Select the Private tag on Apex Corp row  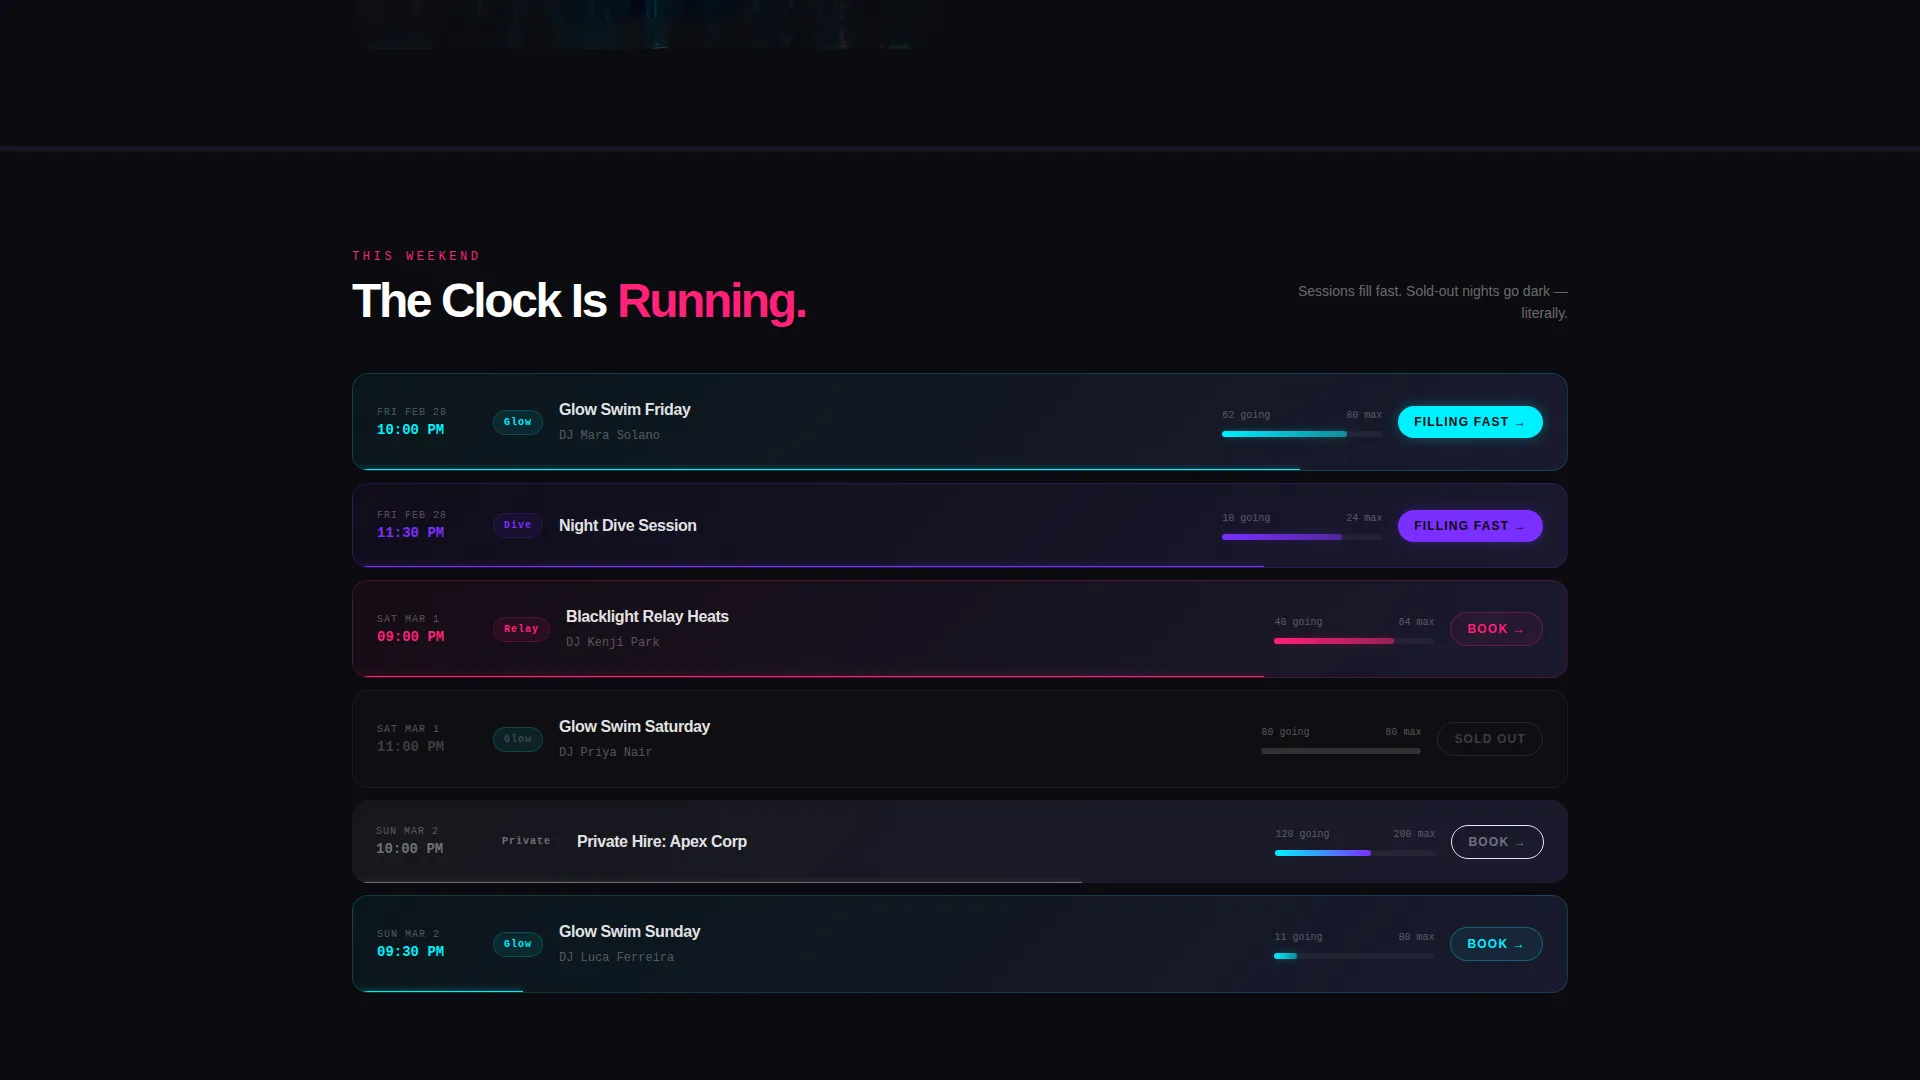coord(526,841)
